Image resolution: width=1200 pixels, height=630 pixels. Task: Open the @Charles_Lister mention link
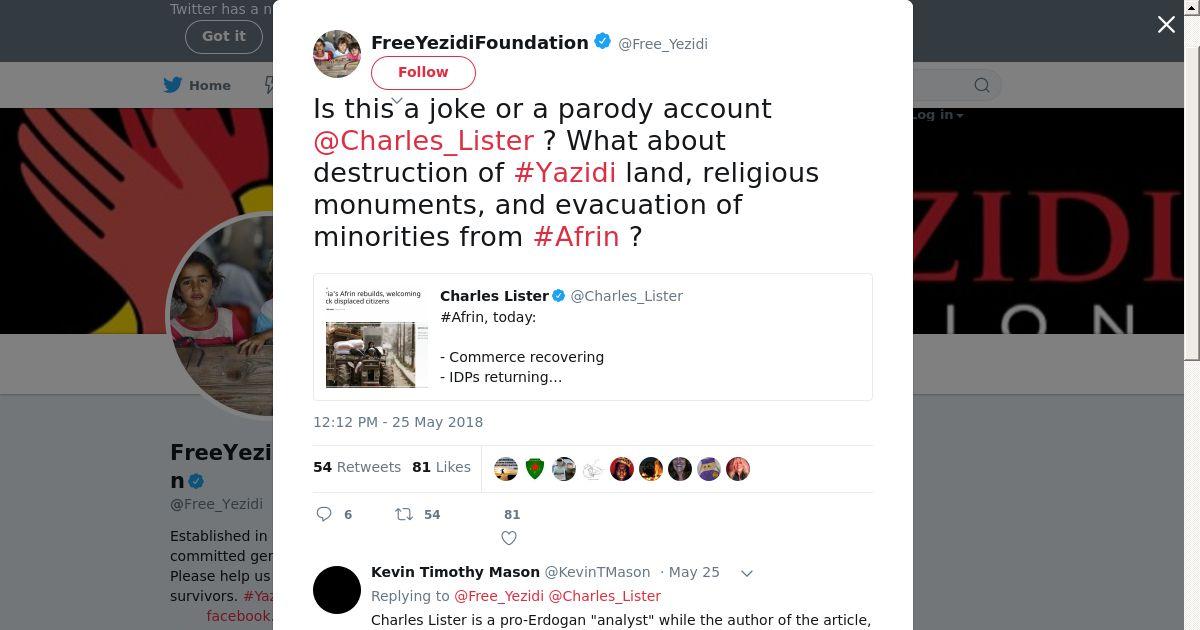tap(423, 141)
